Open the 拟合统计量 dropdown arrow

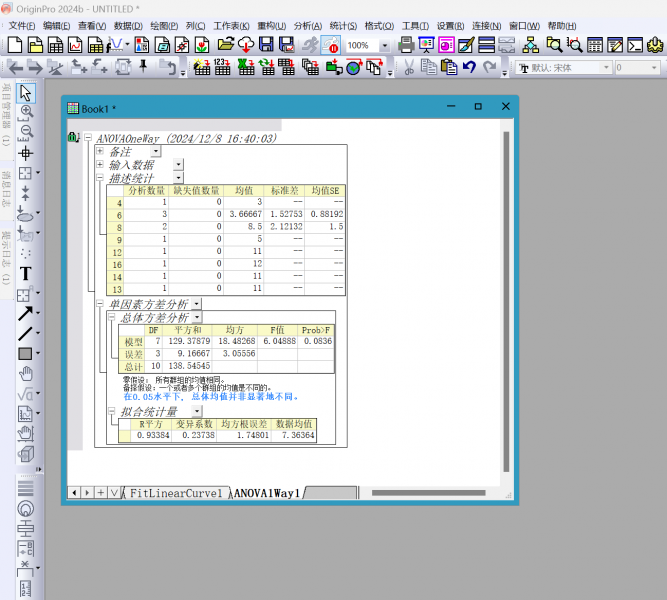[x=197, y=411]
